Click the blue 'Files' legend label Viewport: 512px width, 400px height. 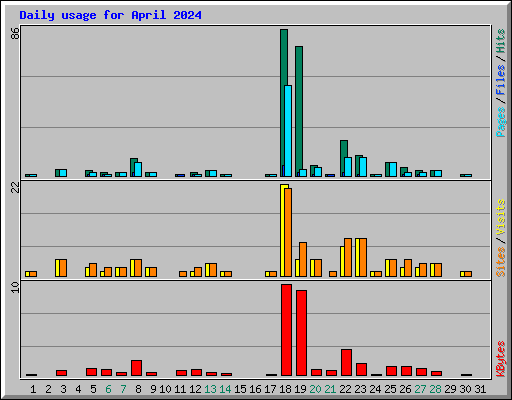[500, 79]
